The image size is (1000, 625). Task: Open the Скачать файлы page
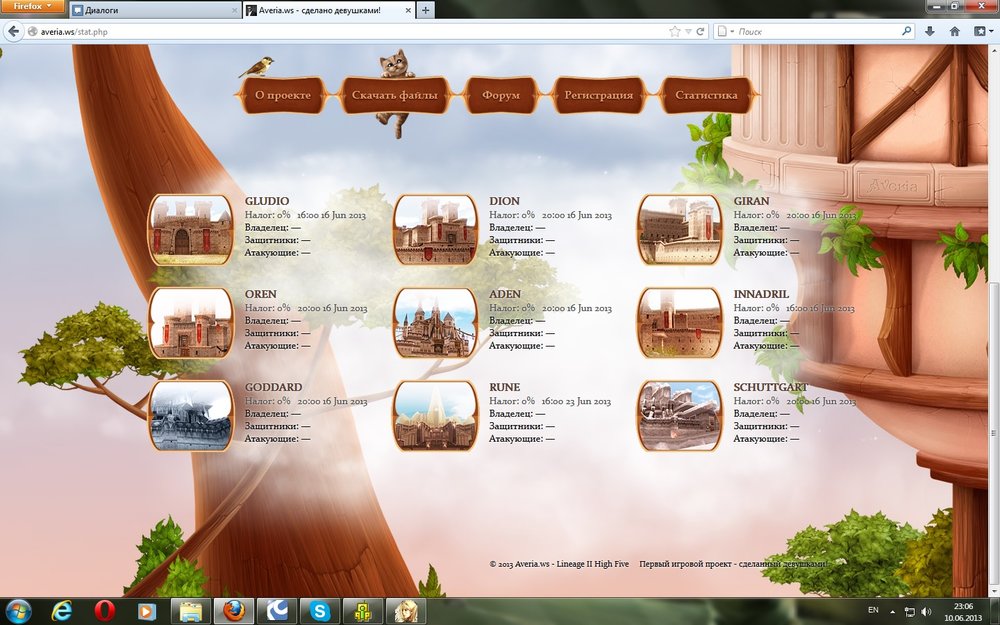[x=394, y=96]
